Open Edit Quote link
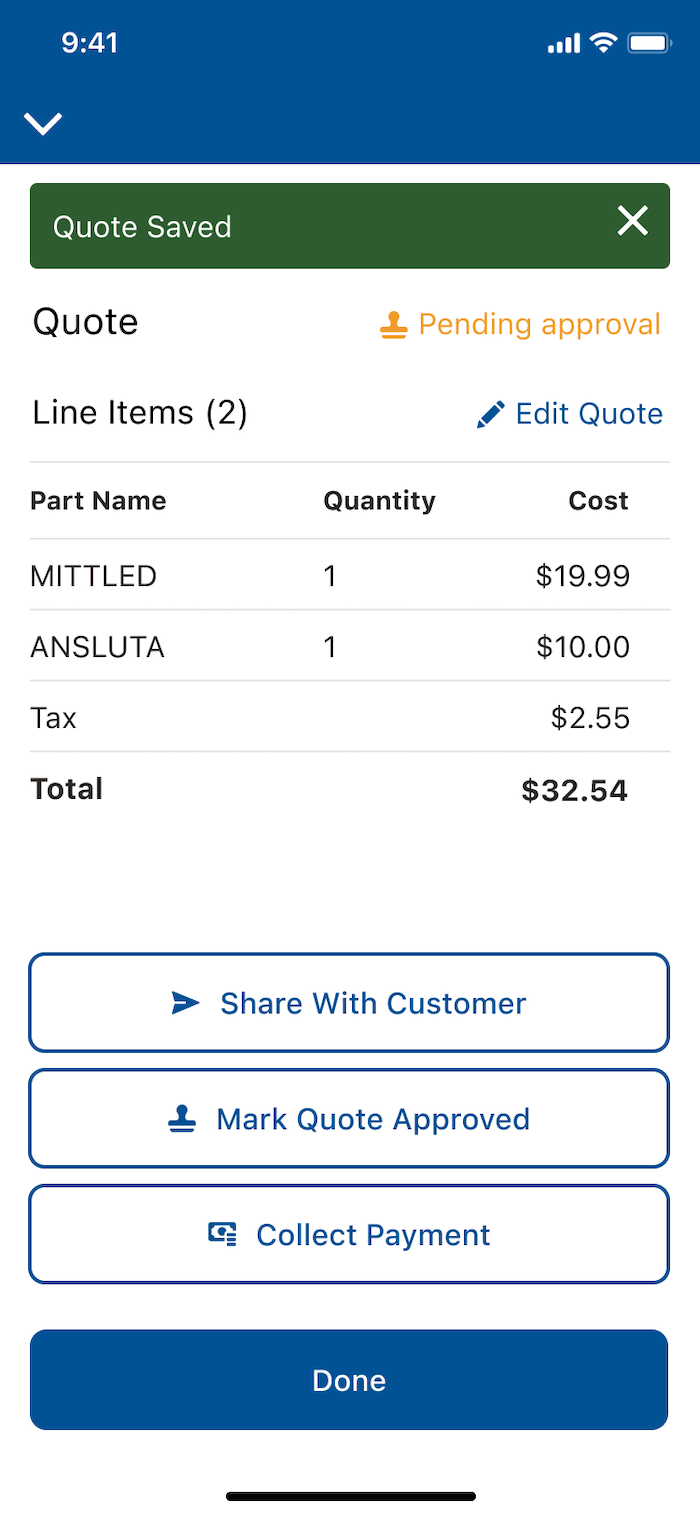 click(x=588, y=414)
